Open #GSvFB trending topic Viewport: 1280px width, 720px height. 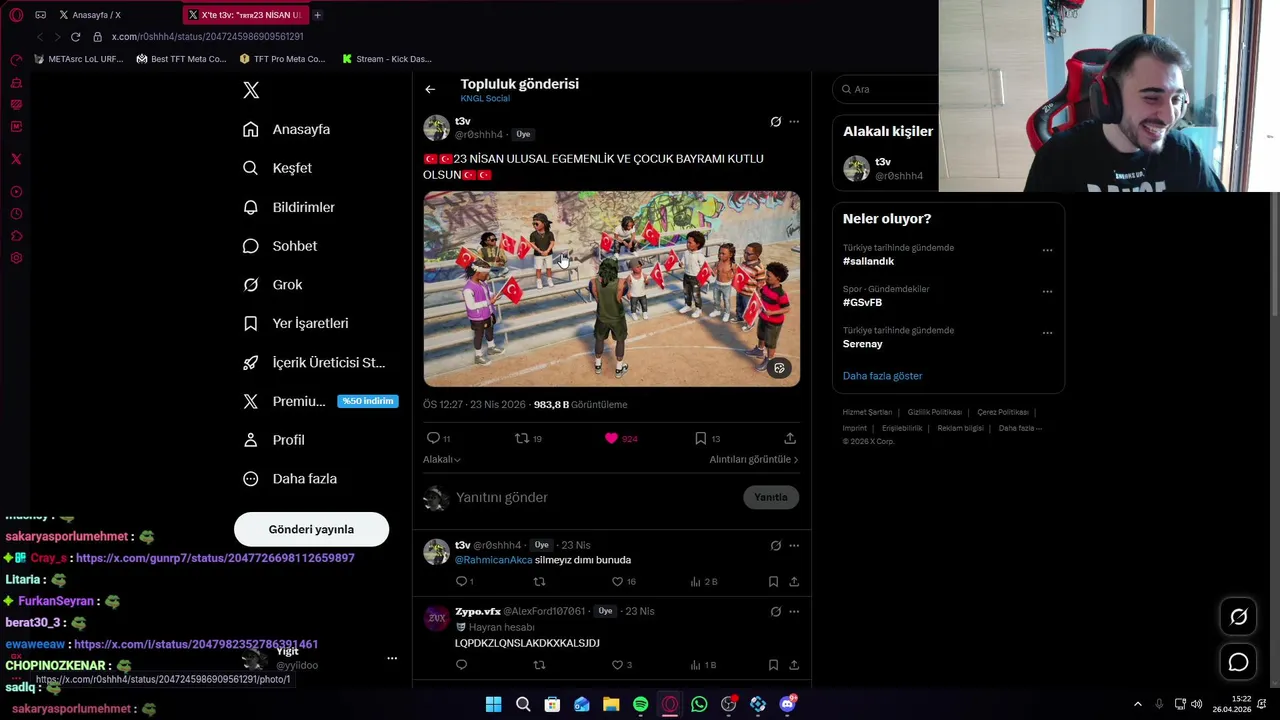click(862, 302)
